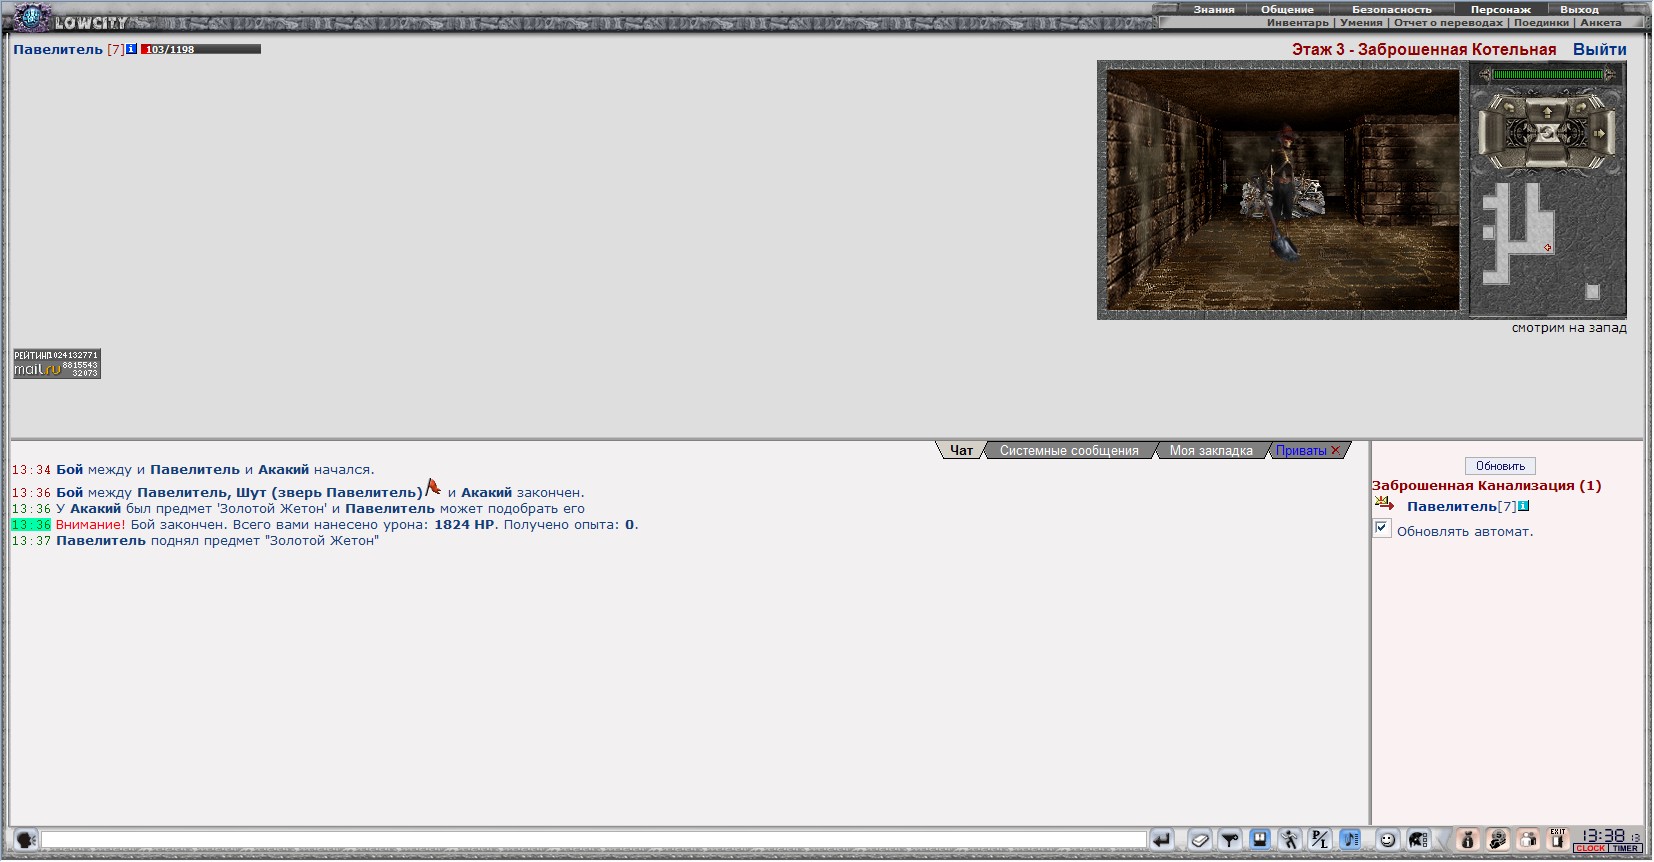This screenshot has width=1654, height=862.
Task: Click the two people friends icon
Action: point(1528,840)
